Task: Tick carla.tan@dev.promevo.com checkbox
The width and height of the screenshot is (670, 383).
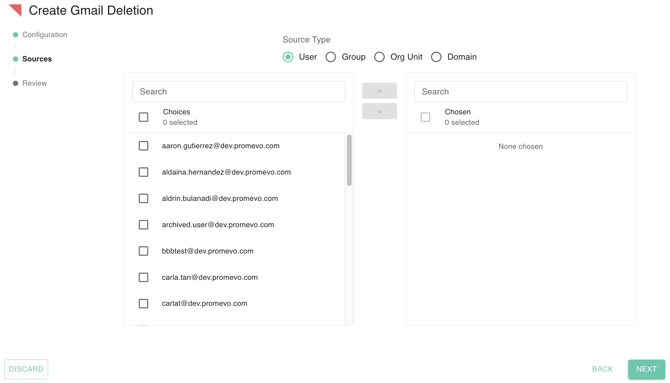Action: [144, 277]
